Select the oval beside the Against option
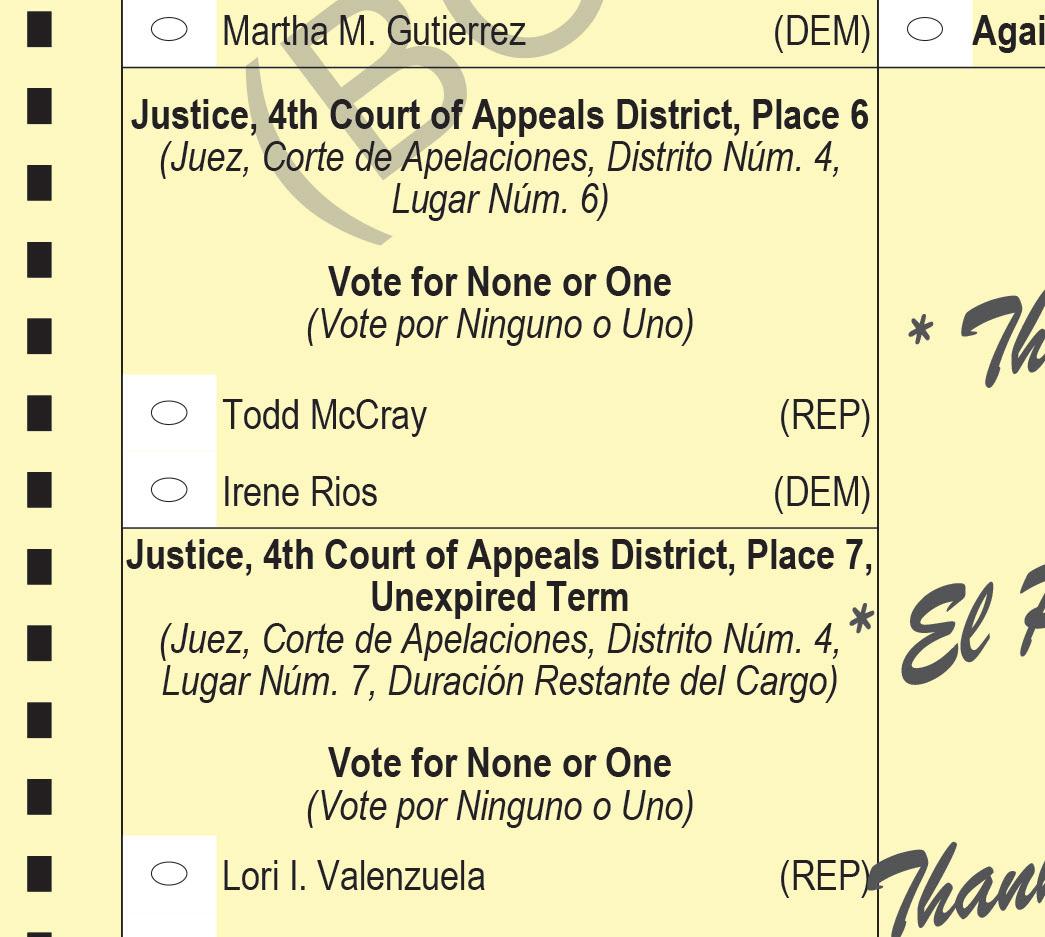Screen dimensions: 1045x937 pos(925,29)
